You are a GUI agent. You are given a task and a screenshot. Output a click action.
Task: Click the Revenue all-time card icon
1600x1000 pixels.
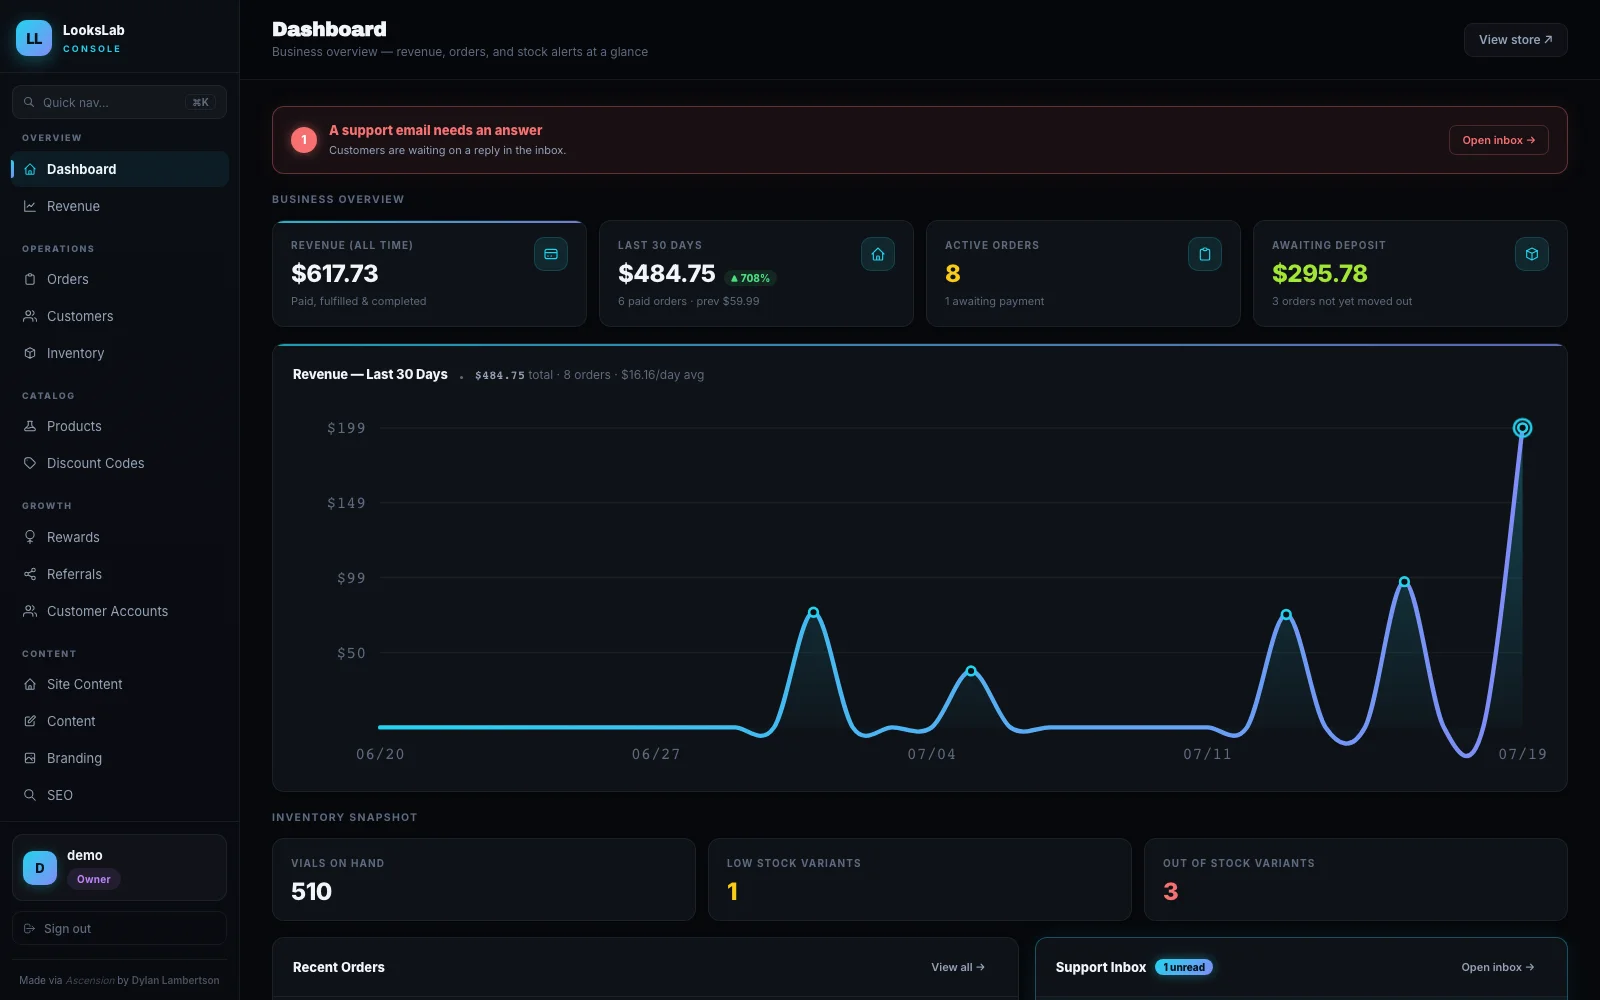tap(551, 254)
